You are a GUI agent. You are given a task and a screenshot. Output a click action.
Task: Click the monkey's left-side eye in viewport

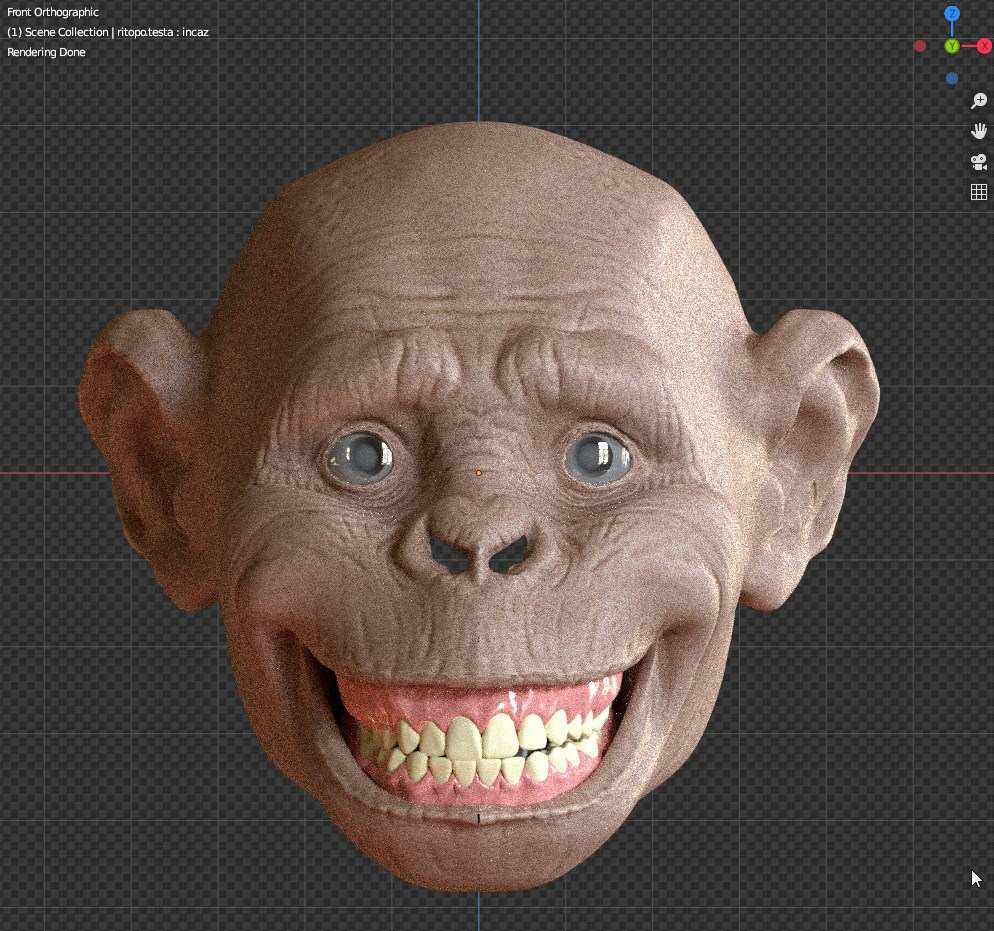pos(357,455)
